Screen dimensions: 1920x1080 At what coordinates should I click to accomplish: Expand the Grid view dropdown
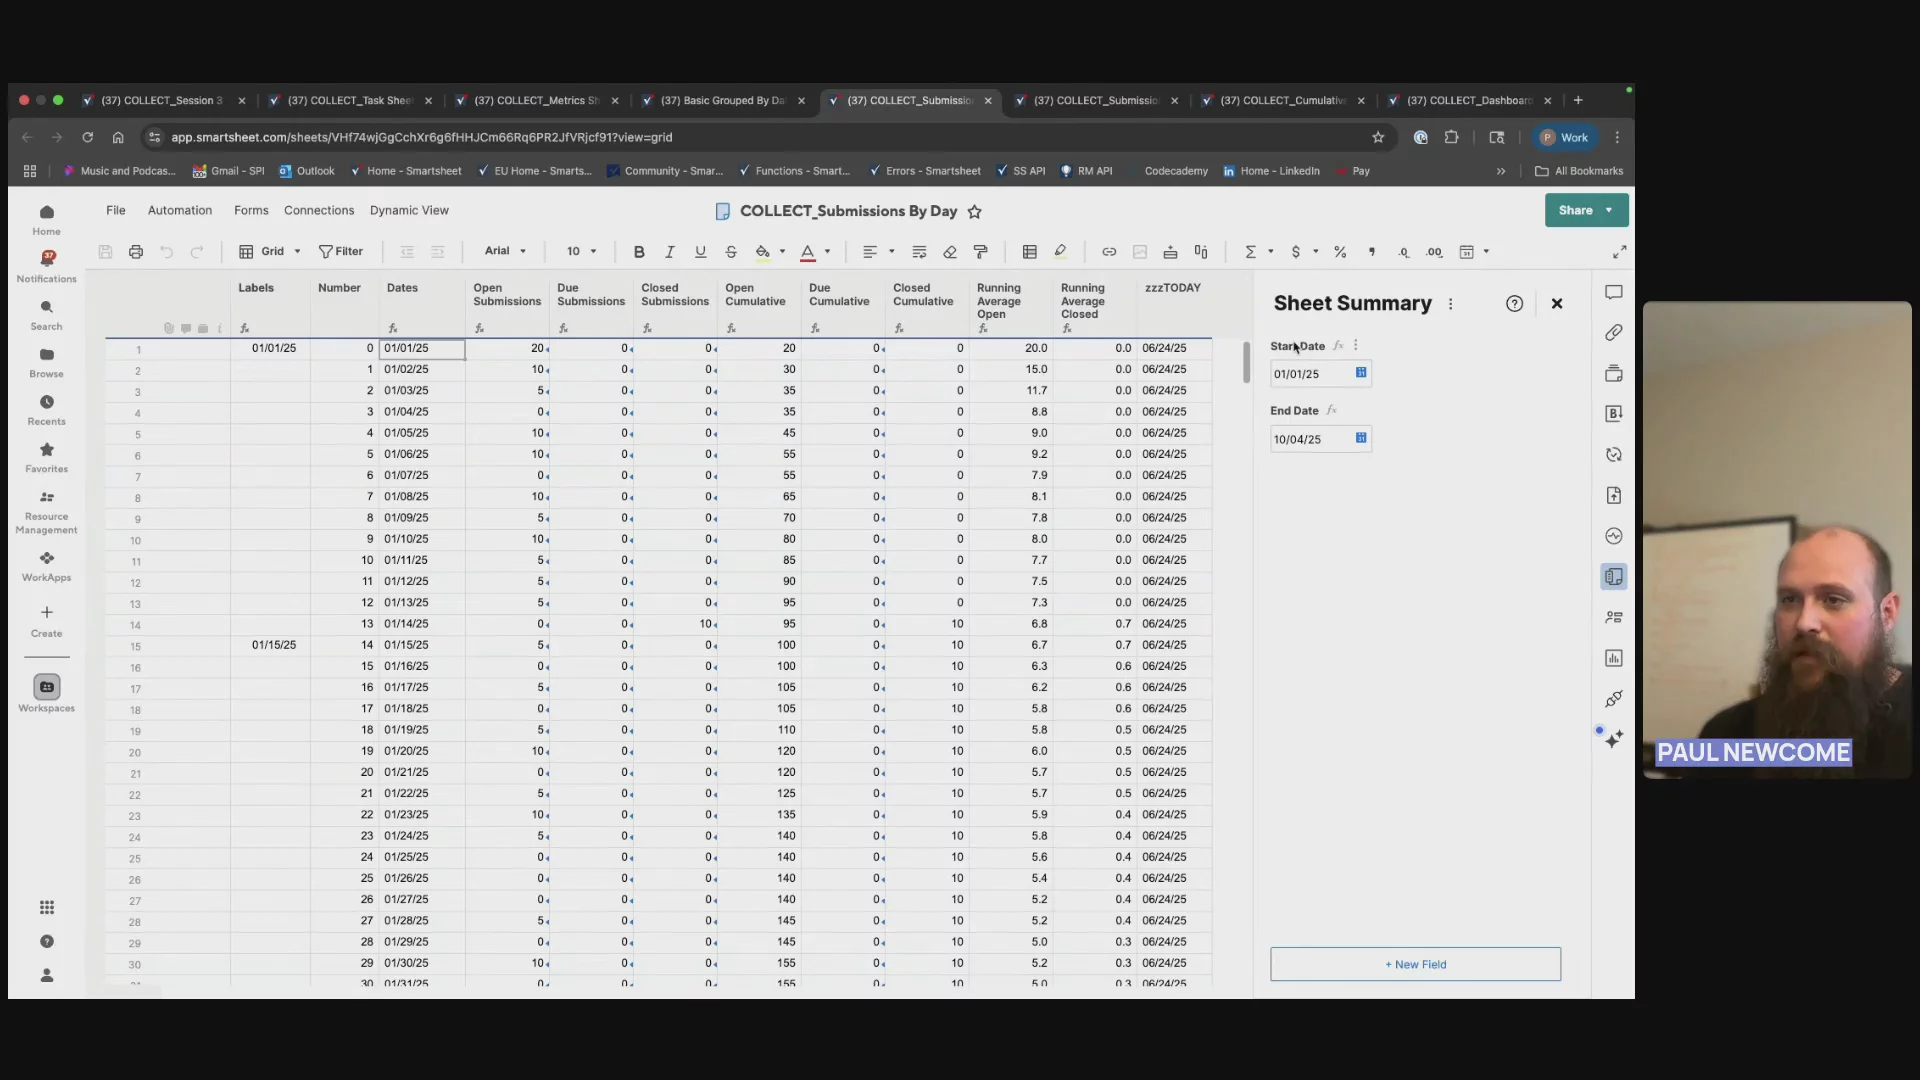271,252
